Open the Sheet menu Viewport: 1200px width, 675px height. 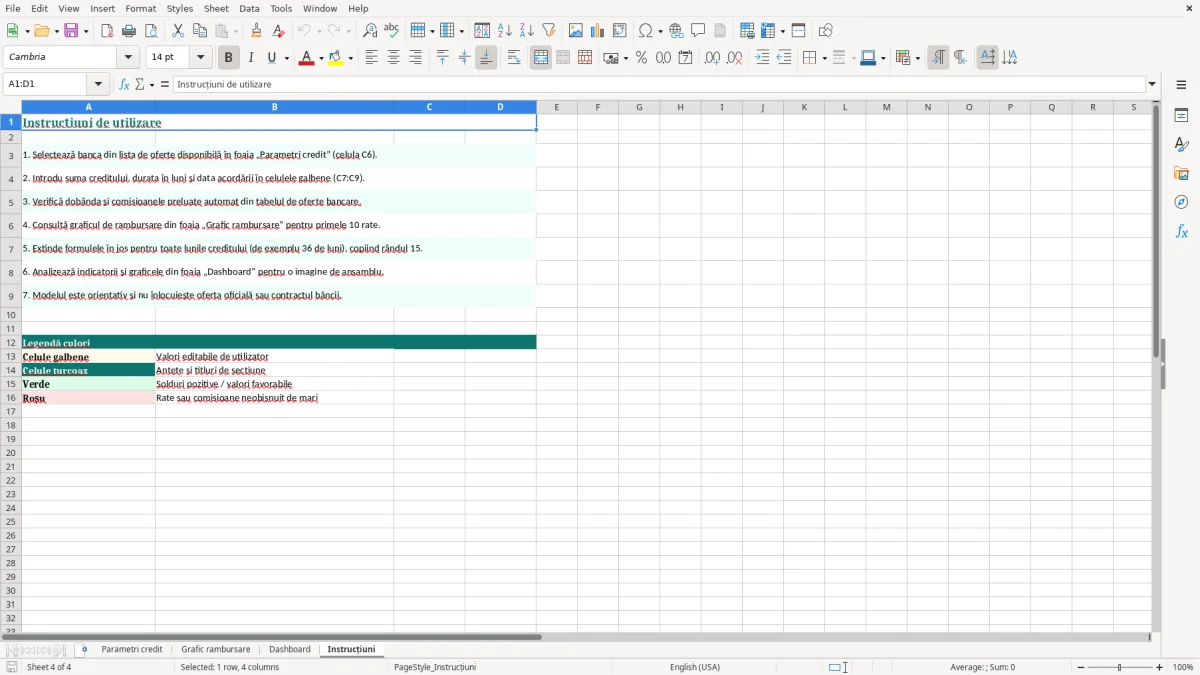click(x=216, y=8)
